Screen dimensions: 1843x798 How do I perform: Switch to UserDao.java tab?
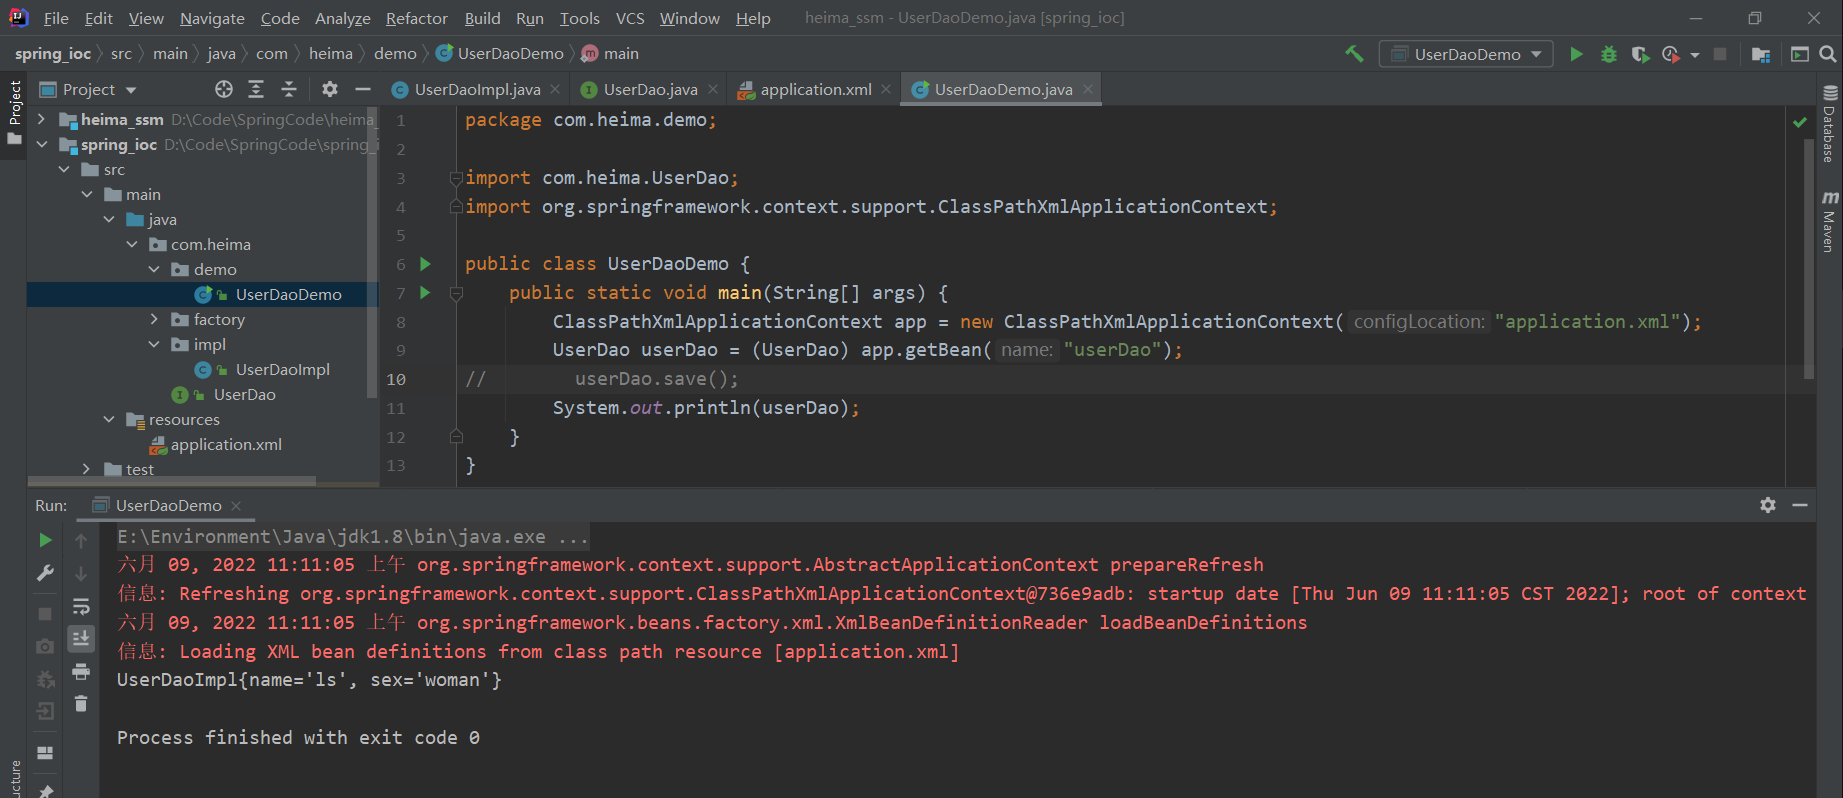point(650,89)
